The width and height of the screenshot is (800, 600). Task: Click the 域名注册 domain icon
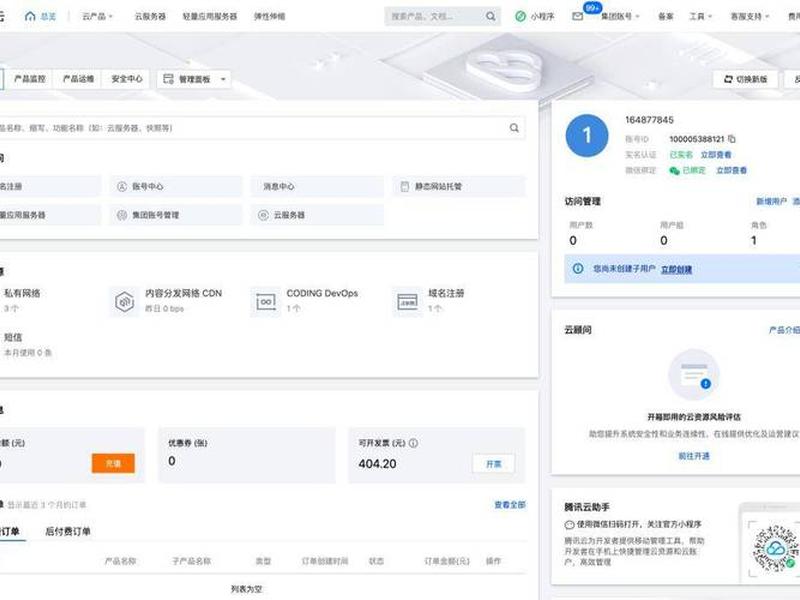click(x=407, y=301)
